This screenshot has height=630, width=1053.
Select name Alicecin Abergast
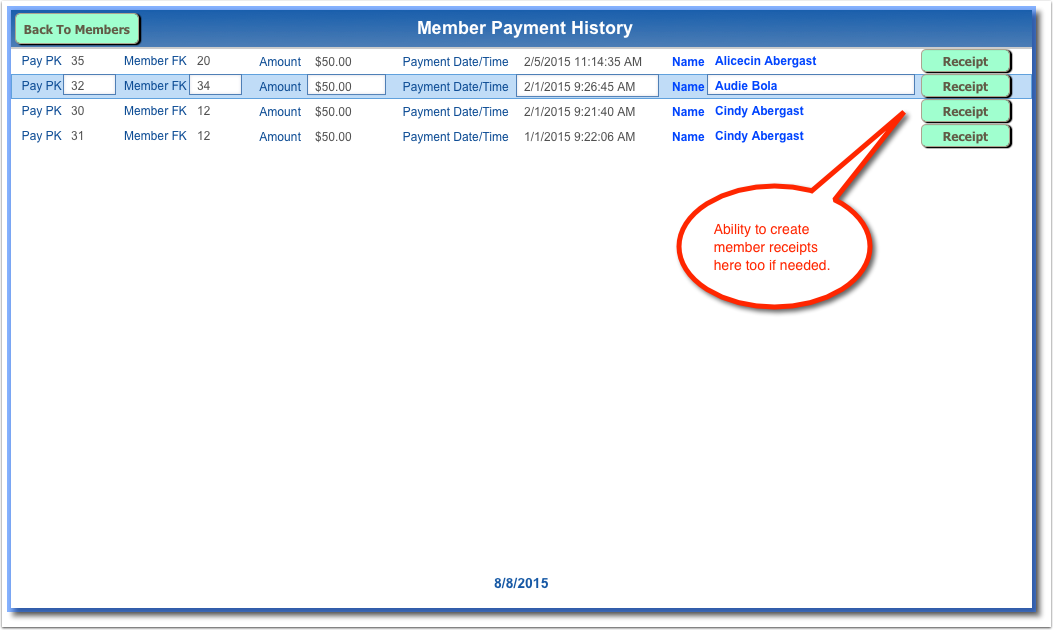[x=766, y=60]
